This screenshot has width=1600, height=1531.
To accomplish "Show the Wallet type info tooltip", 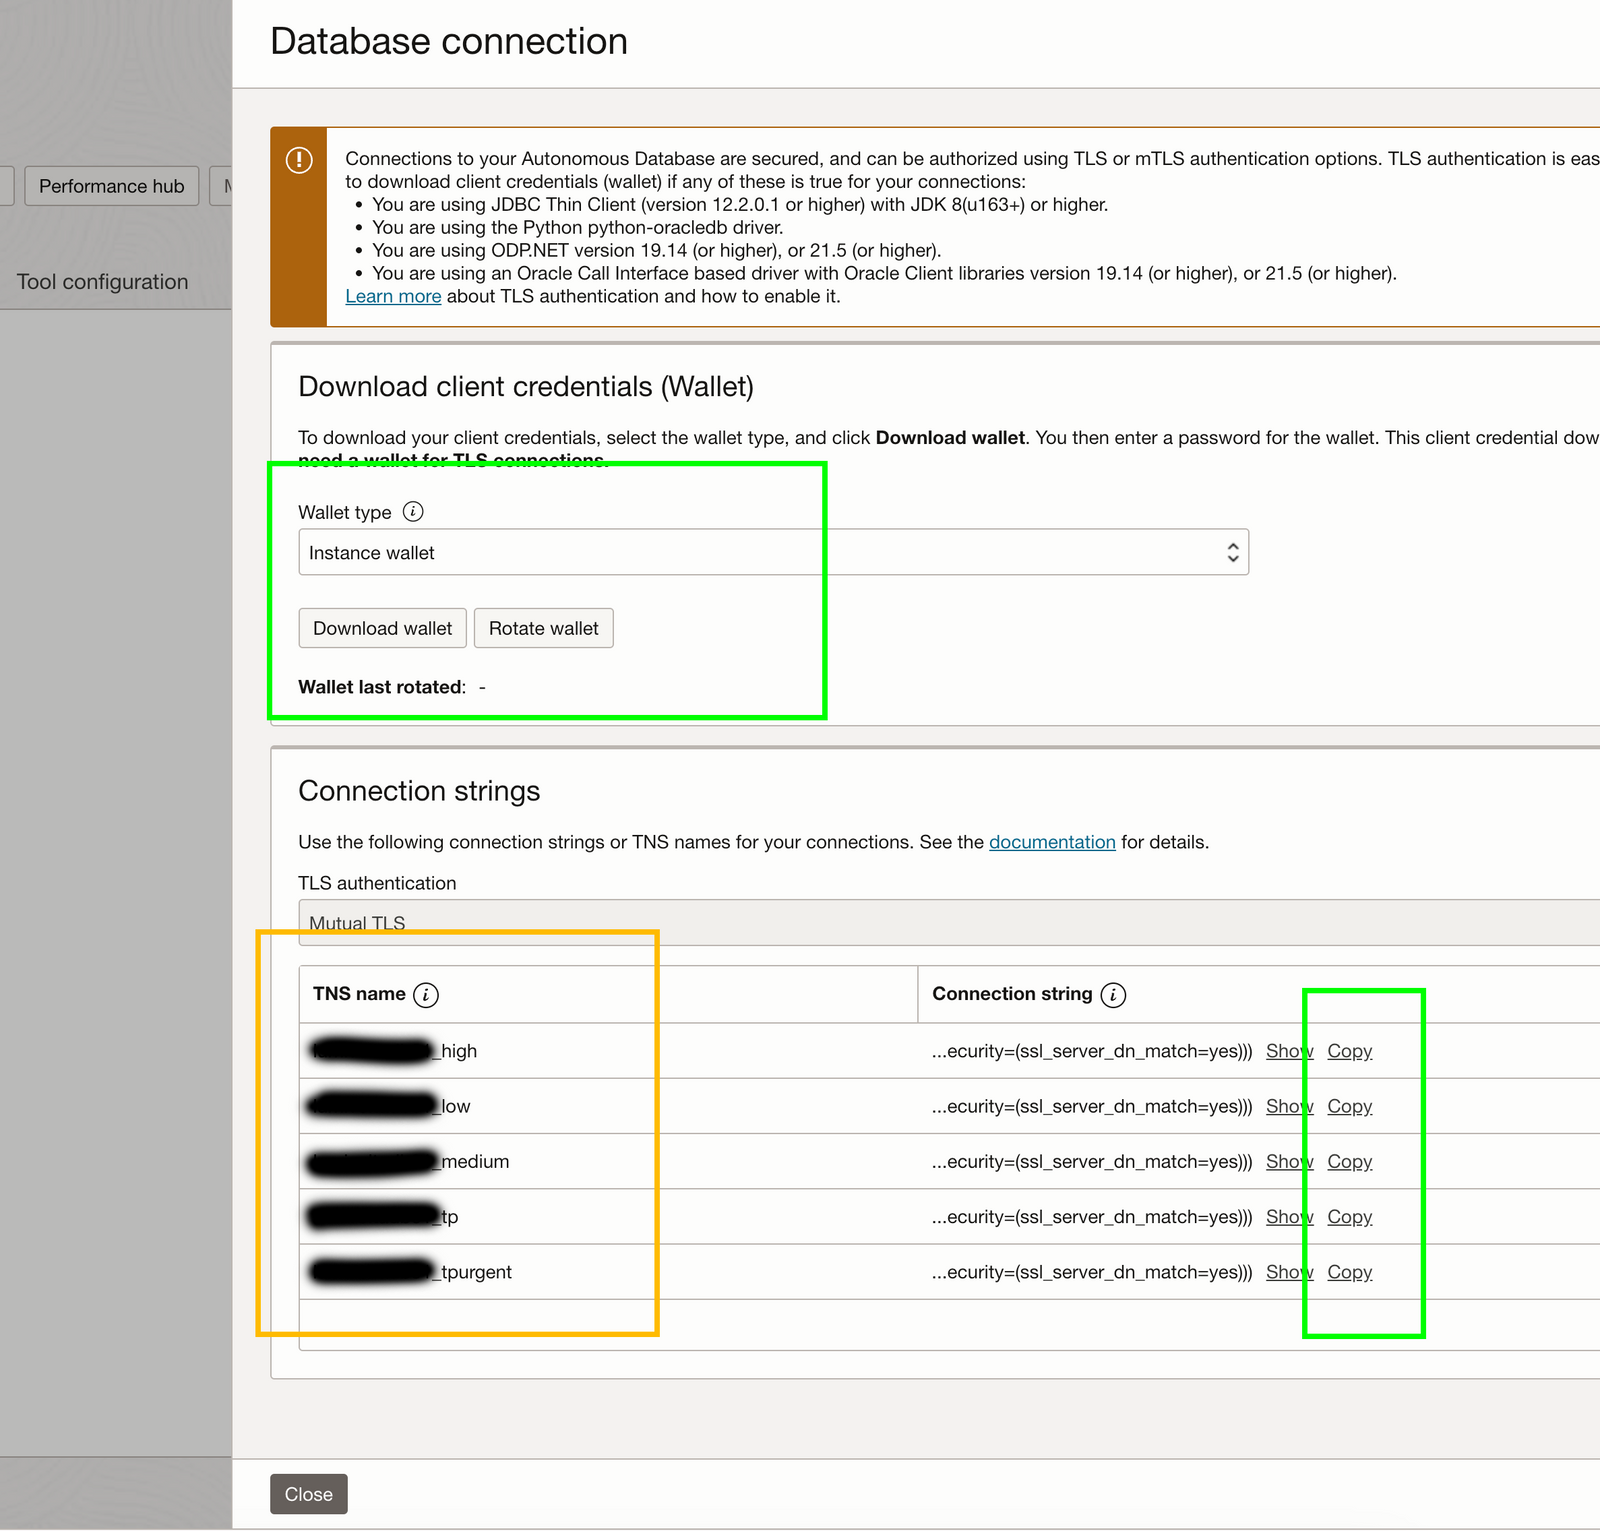I will (x=412, y=512).
